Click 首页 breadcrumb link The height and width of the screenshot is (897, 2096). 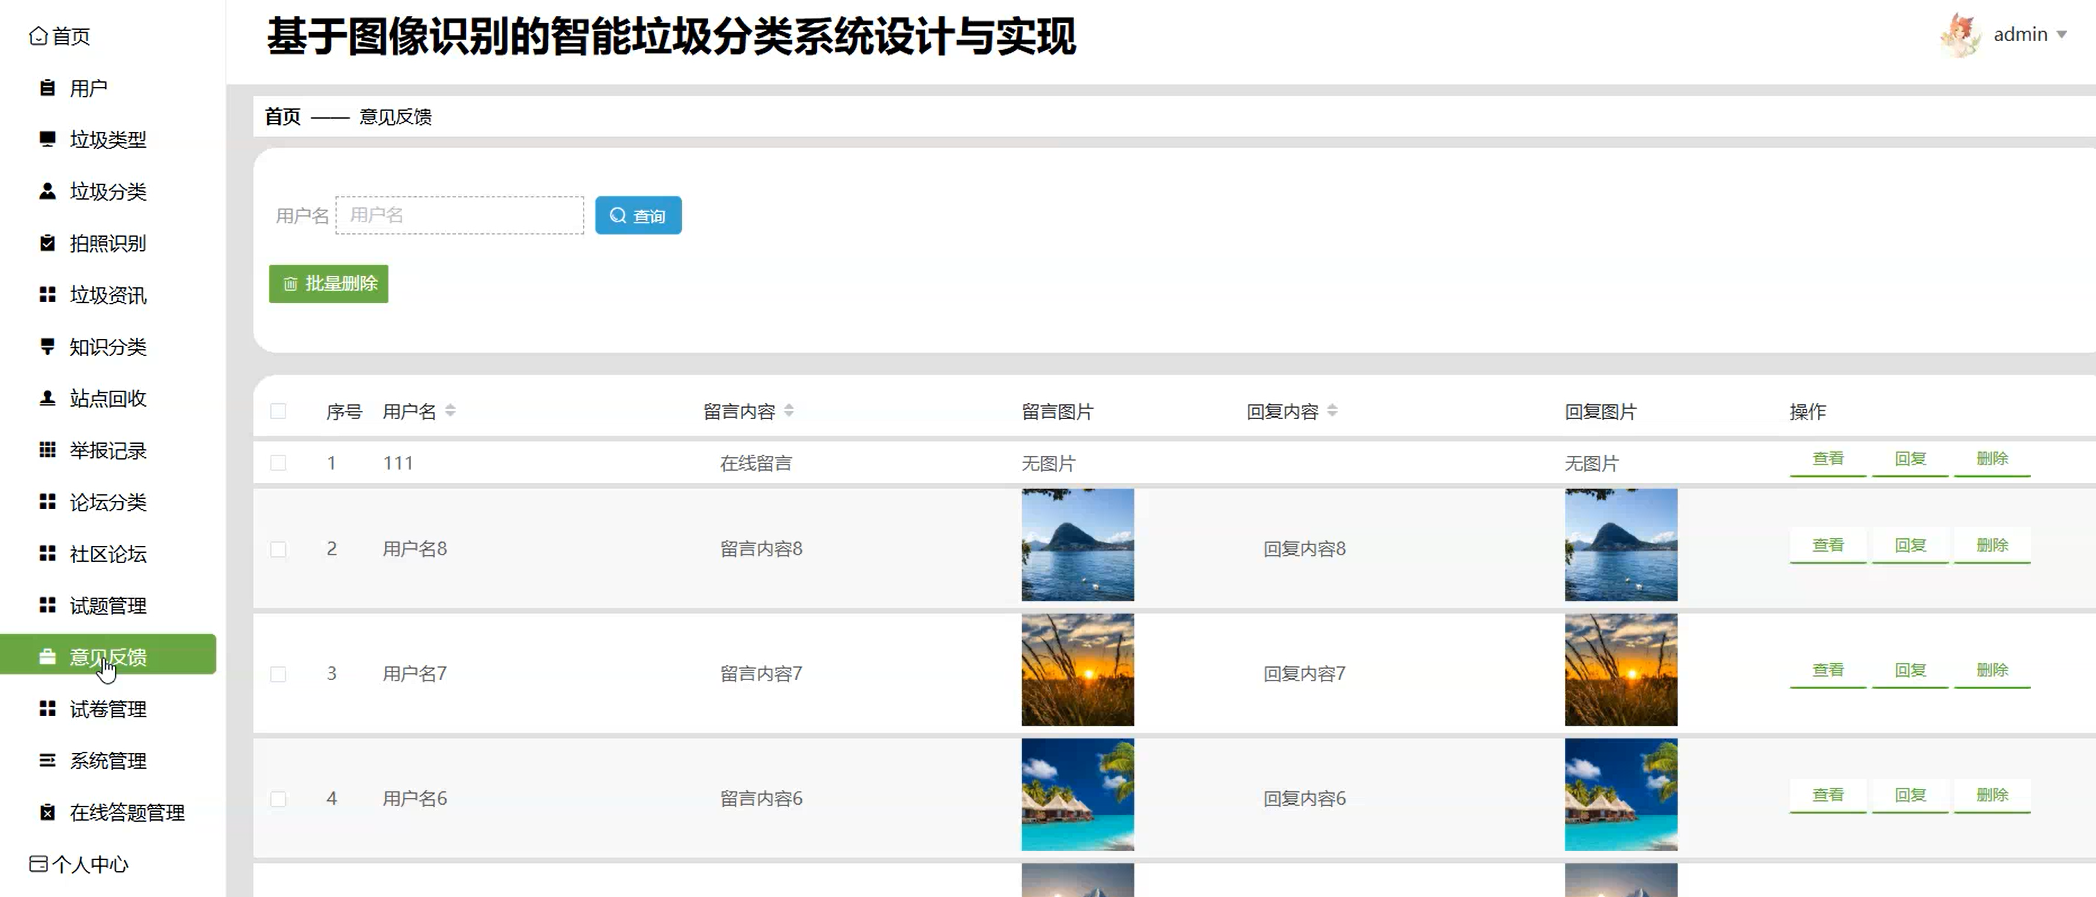(282, 117)
